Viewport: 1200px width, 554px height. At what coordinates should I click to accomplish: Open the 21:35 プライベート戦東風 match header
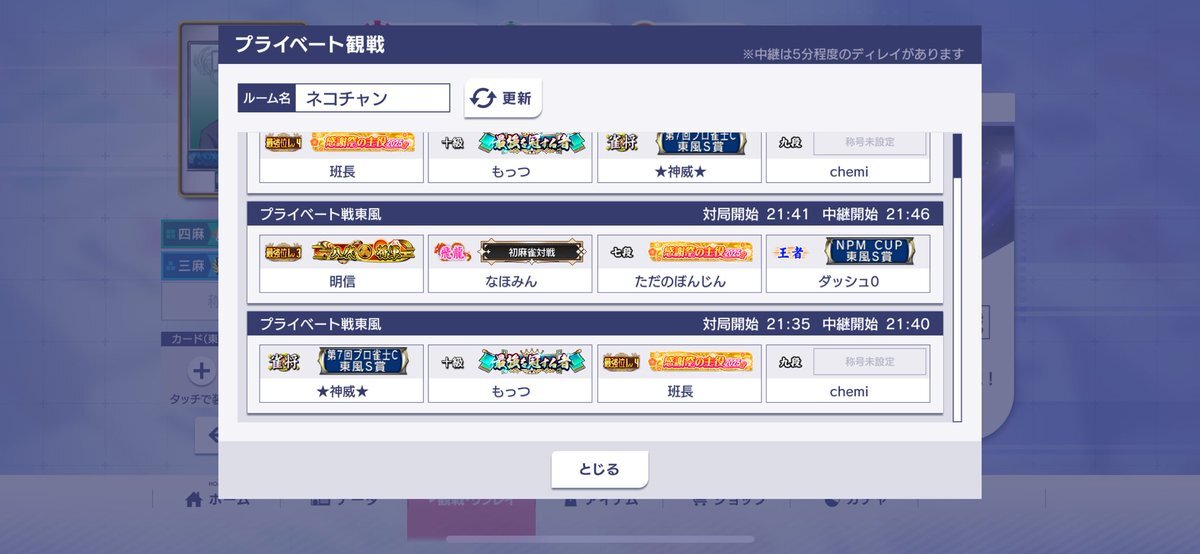[x=595, y=324]
